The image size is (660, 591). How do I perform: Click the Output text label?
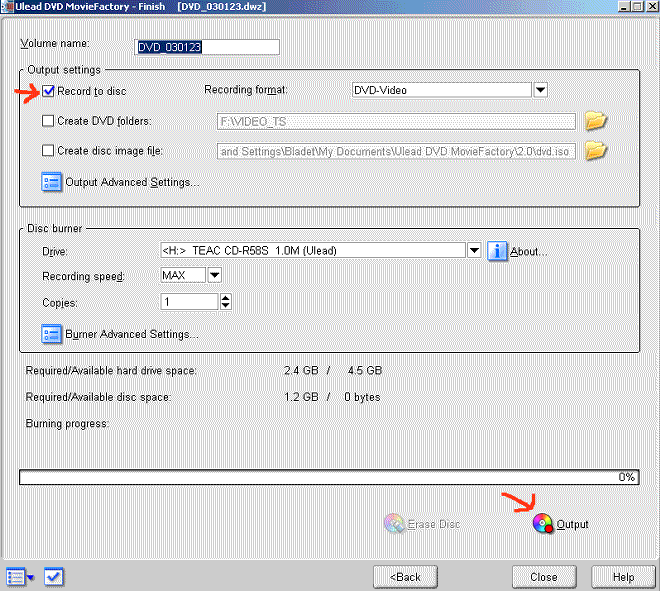click(x=572, y=524)
